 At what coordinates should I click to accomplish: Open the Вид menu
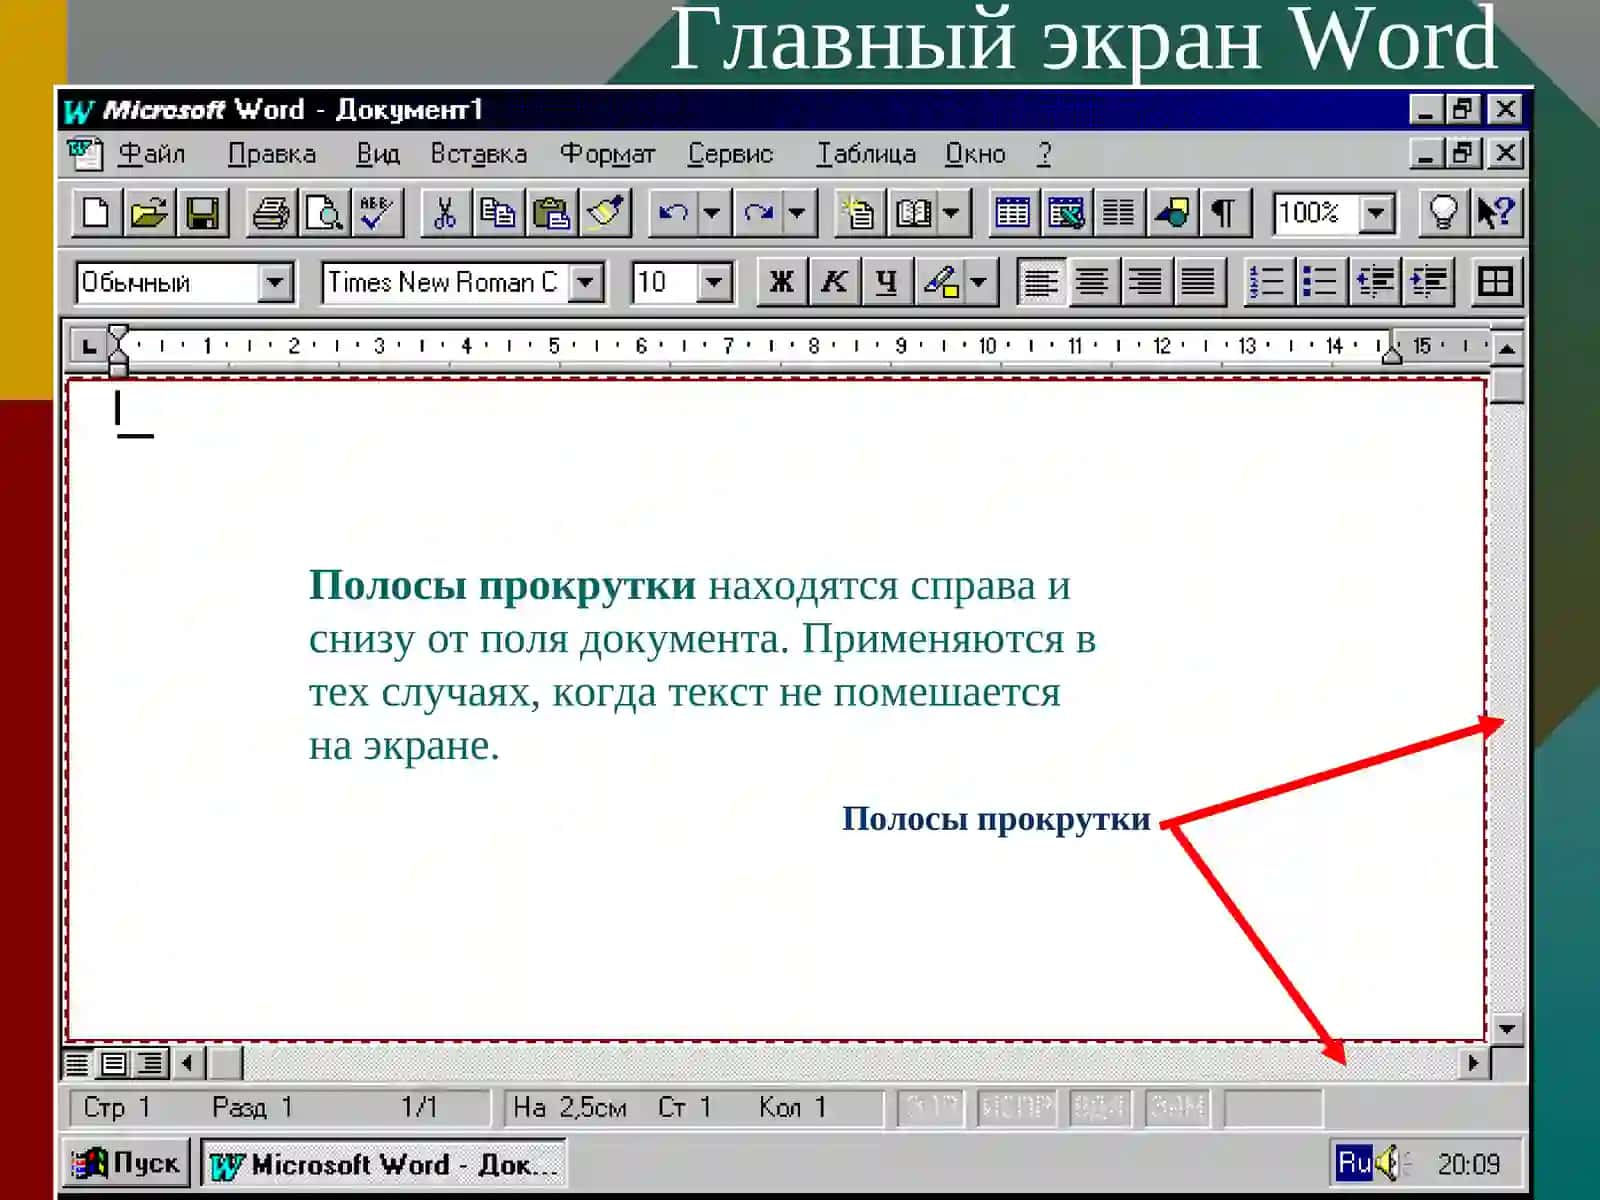[x=378, y=154]
